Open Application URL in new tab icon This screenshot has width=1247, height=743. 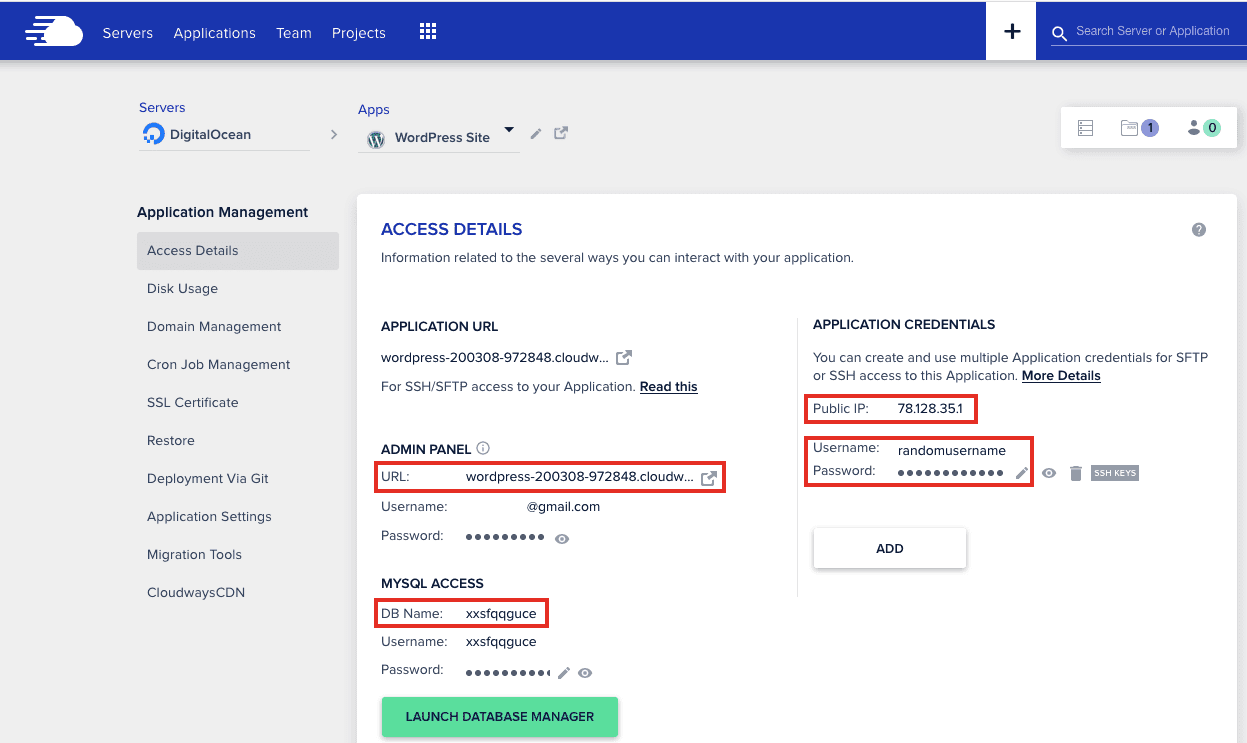[624, 357]
